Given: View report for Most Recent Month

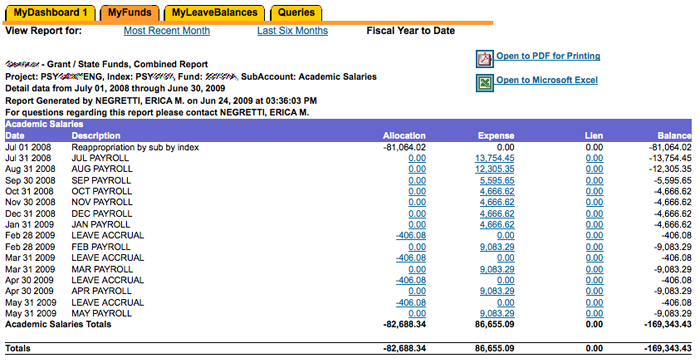Looking at the screenshot, I should pos(167,31).
